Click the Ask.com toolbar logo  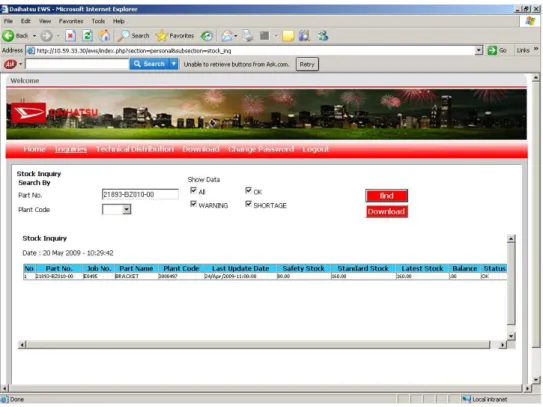point(10,64)
